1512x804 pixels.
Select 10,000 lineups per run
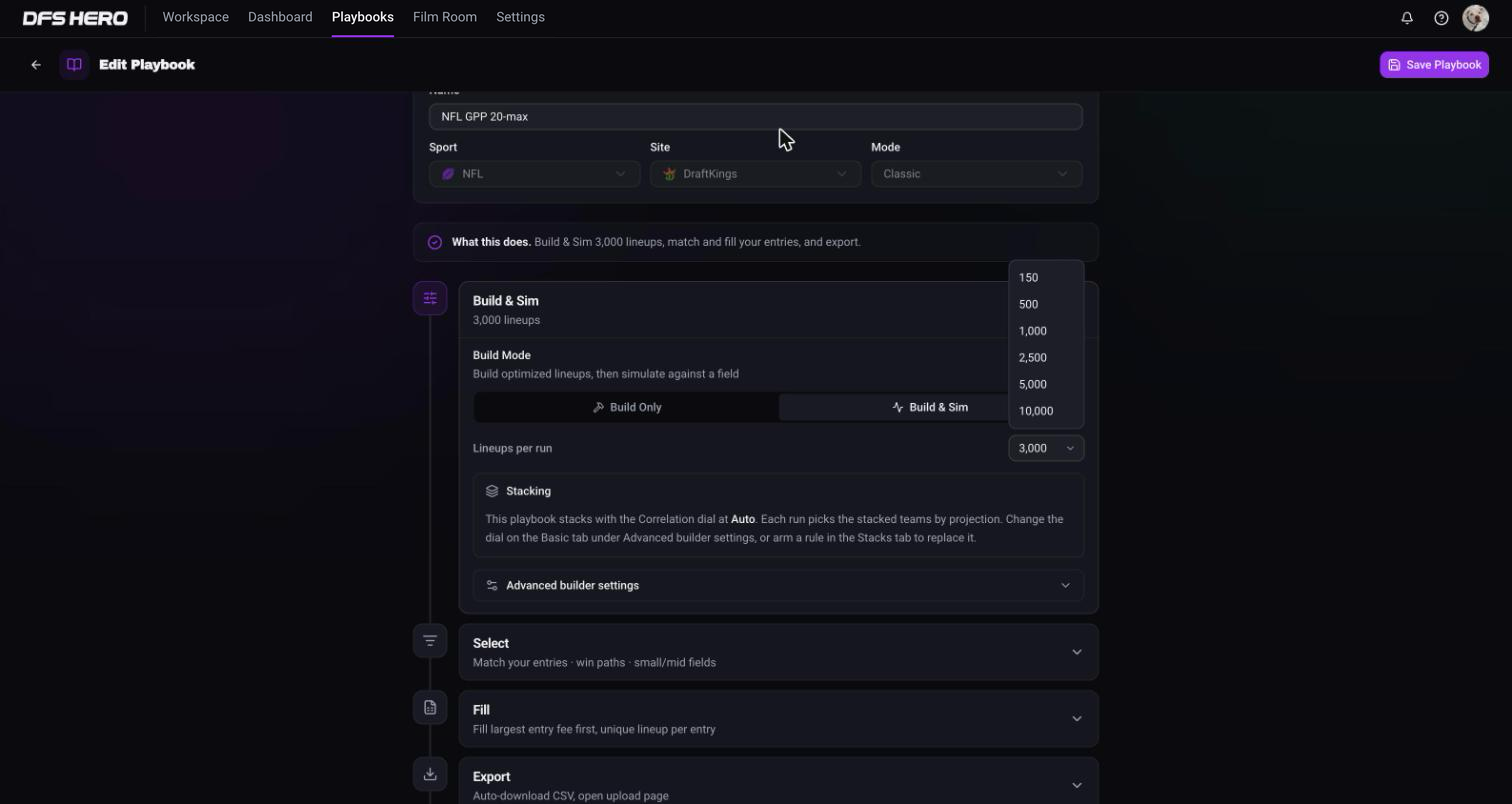[1046, 411]
